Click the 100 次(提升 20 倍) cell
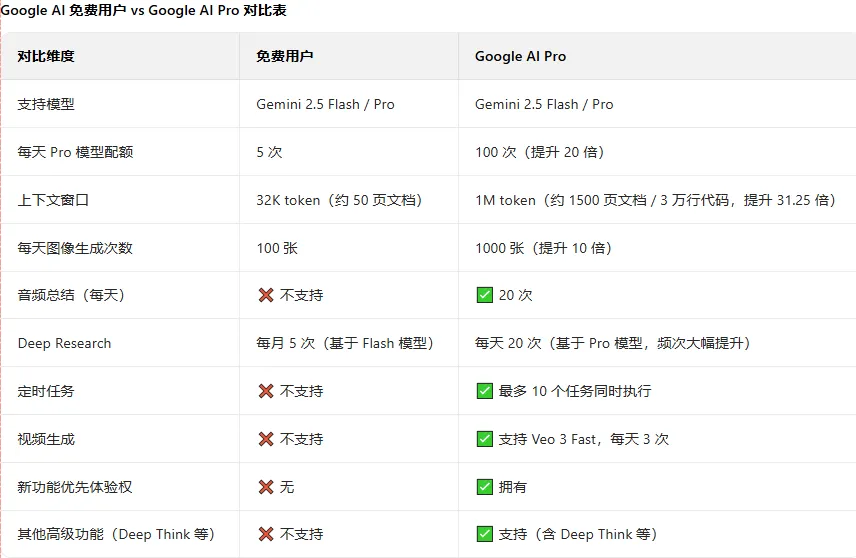856x558 pixels. pyautogui.click(x=539, y=152)
